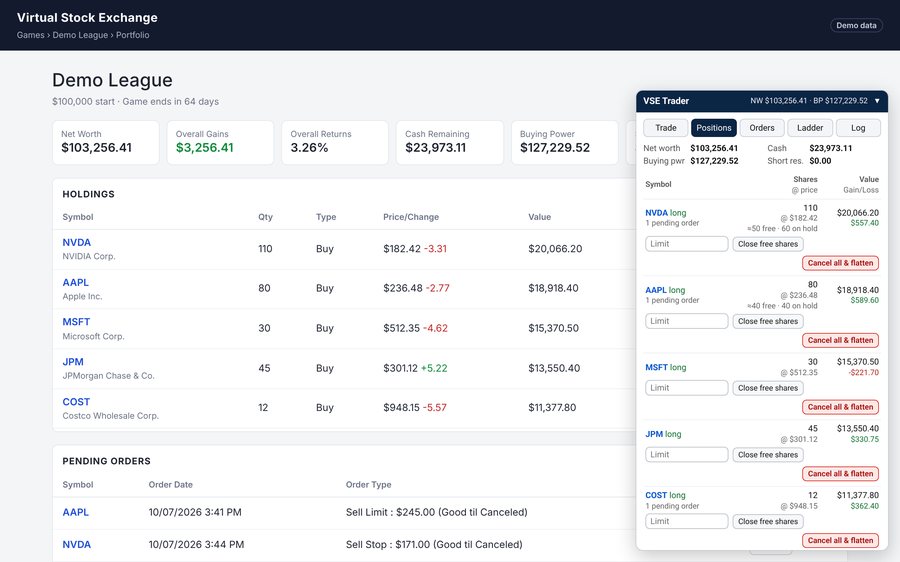Click the JPM price change +5.22
The width and height of the screenshot is (900, 562).
pos(434,368)
